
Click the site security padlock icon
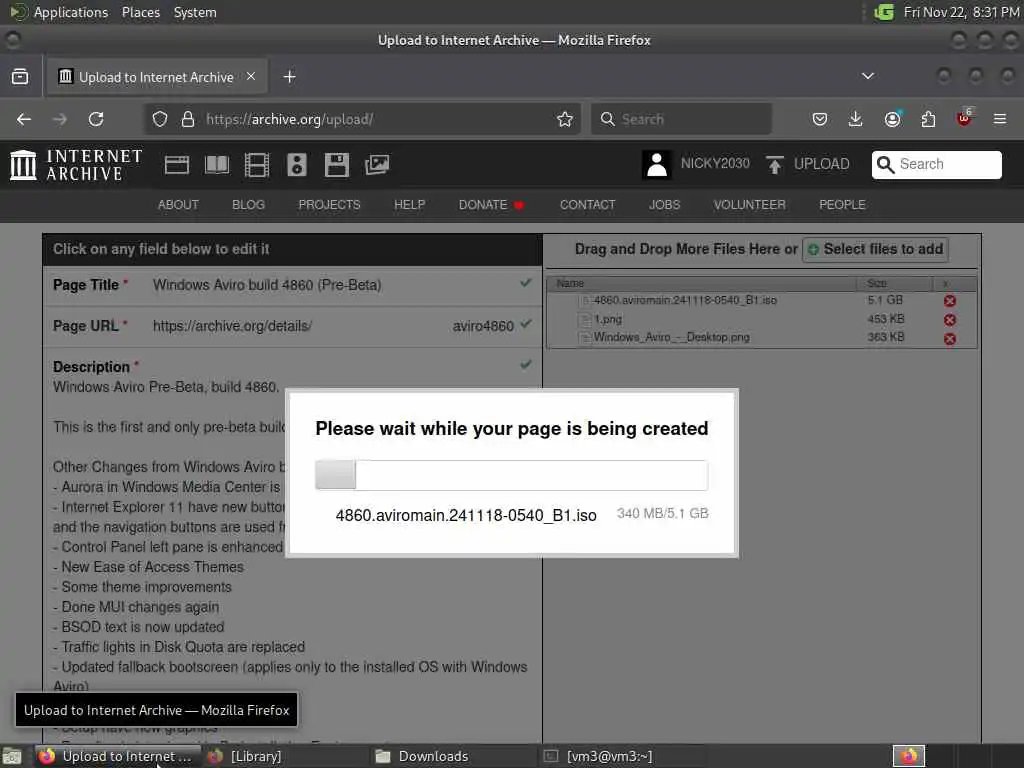pos(187,119)
